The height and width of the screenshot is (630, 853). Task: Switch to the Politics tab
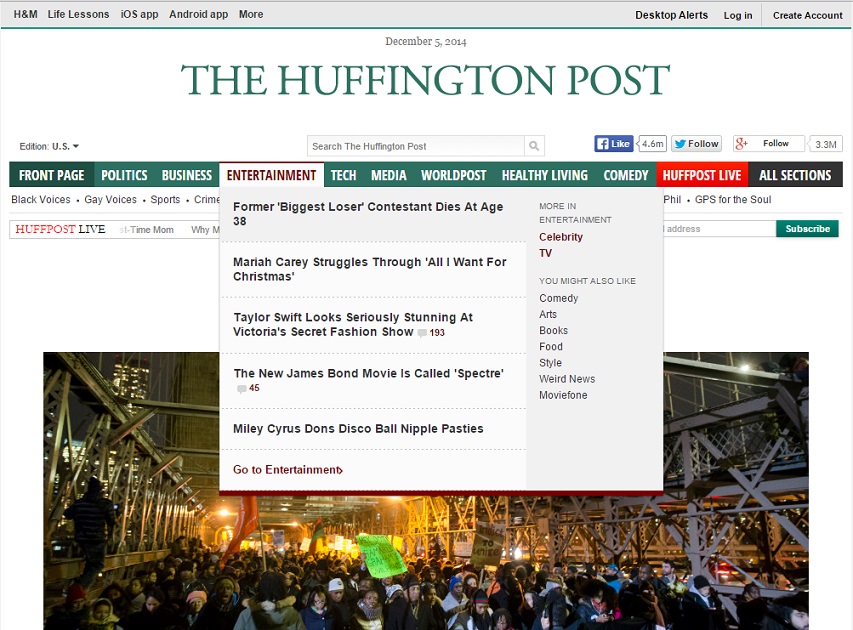click(x=123, y=175)
